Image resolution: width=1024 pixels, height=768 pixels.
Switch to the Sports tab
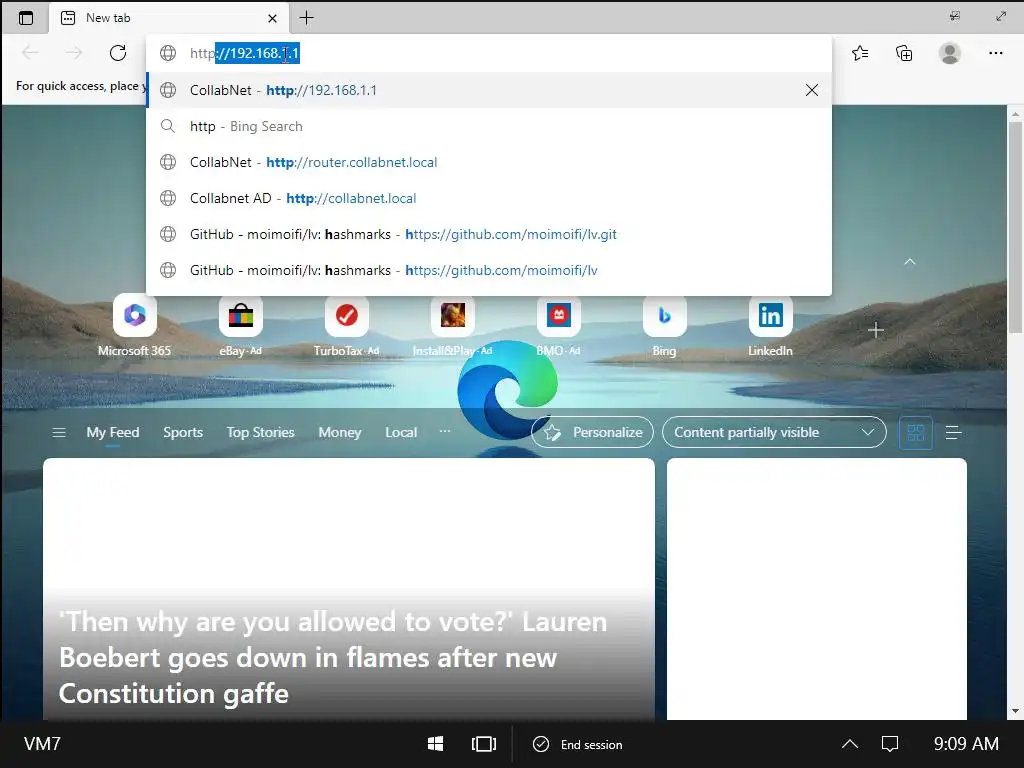(x=183, y=432)
